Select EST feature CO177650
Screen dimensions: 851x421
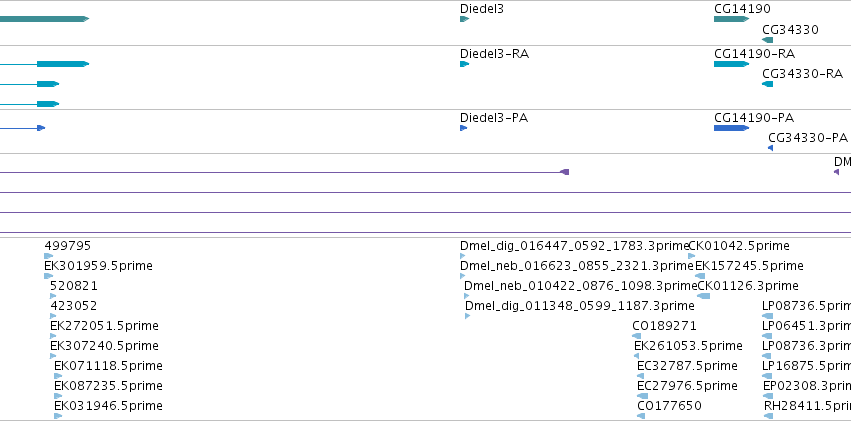pos(669,406)
